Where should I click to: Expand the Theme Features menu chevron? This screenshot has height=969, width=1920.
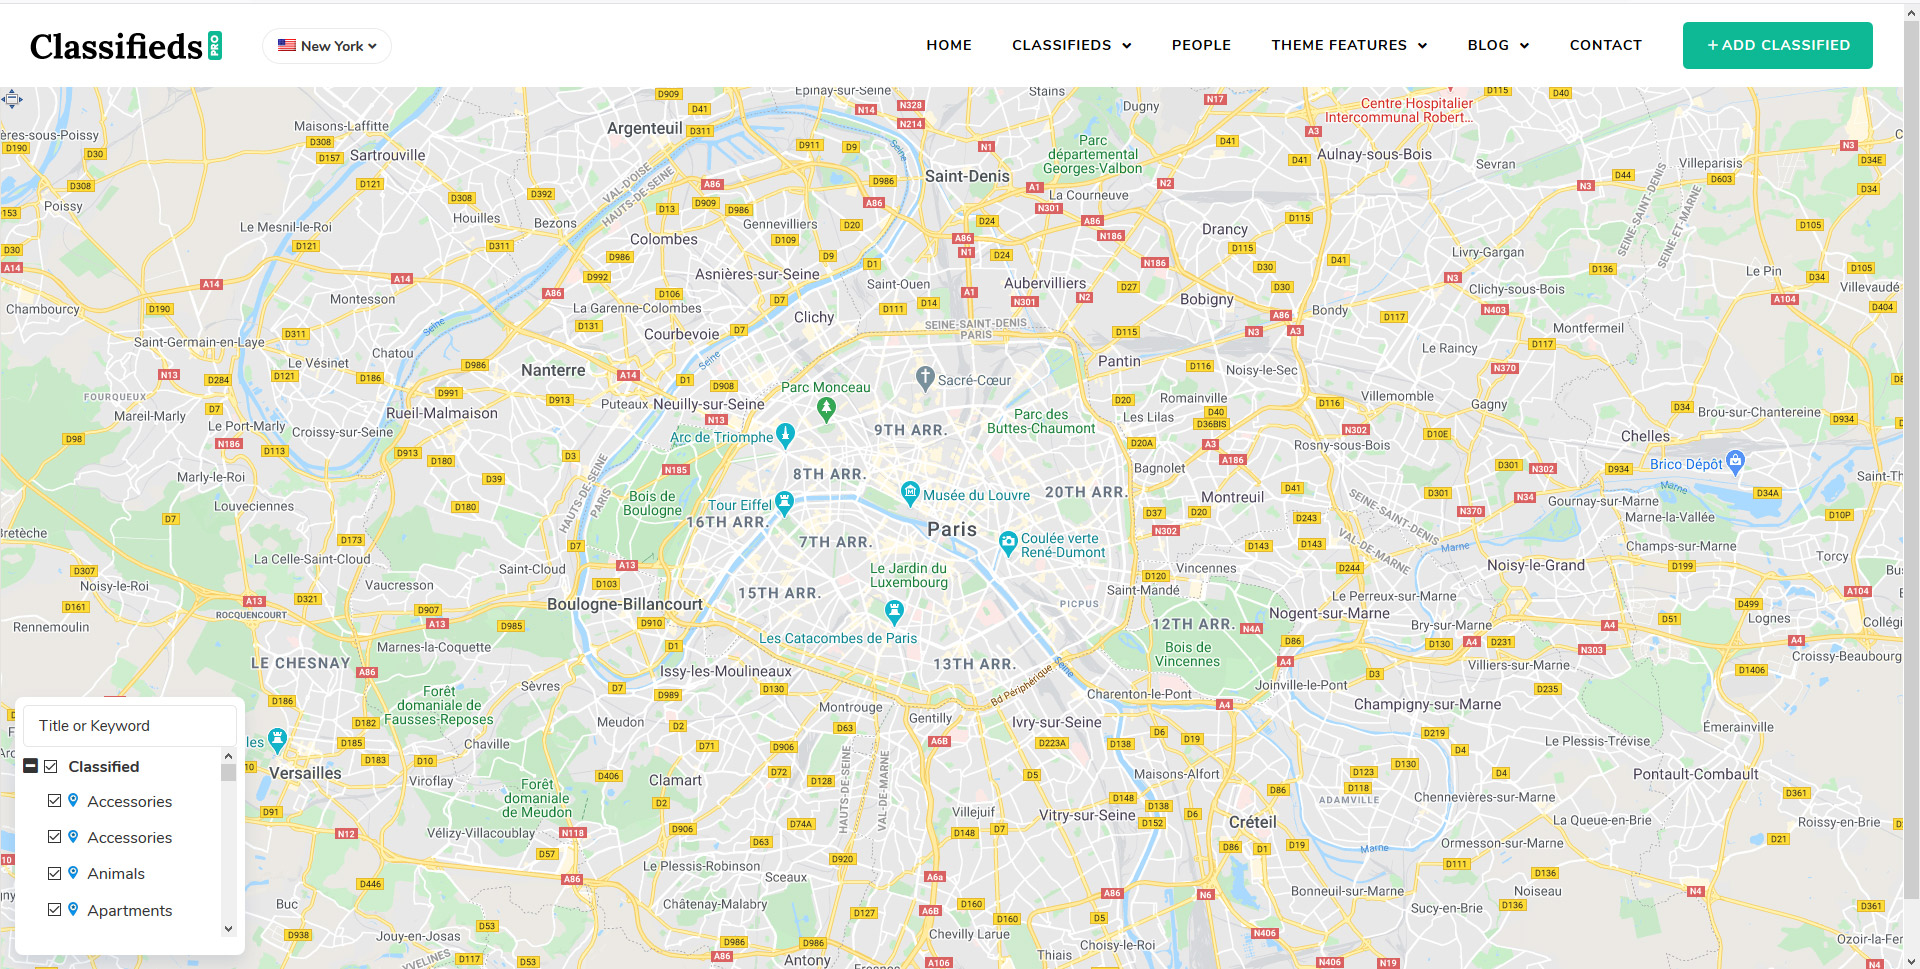tap(1422, 46)
